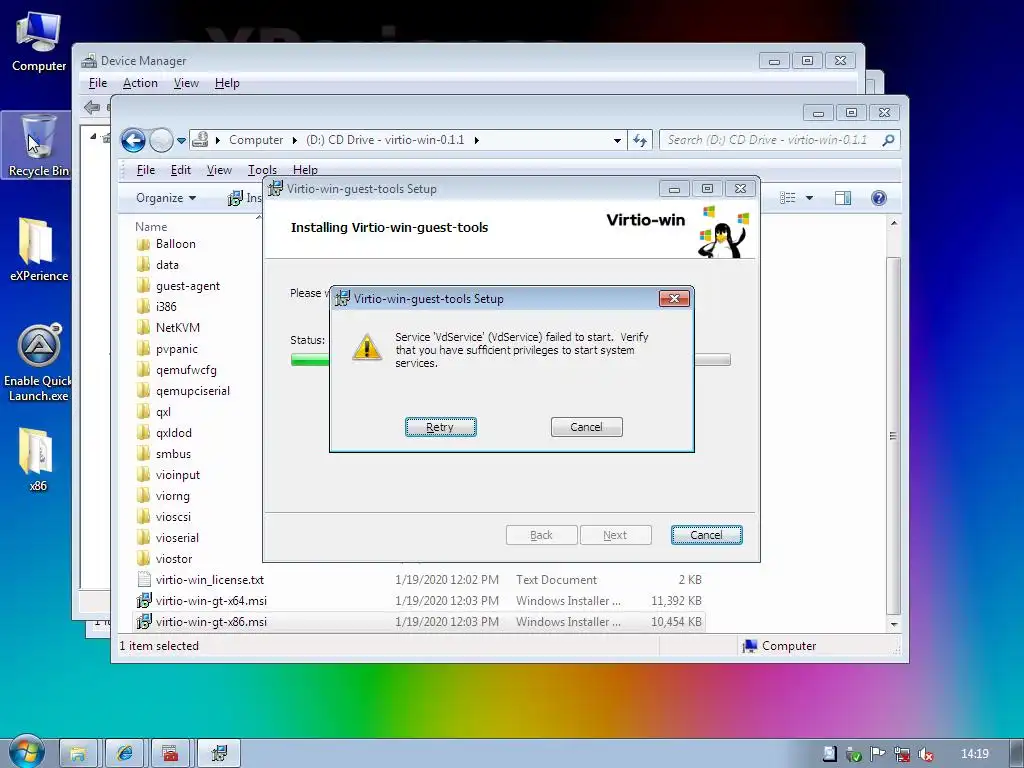Screen dimensions: 1024x768
Task: Expand address bar history dropdown
Action: (617, 140)
